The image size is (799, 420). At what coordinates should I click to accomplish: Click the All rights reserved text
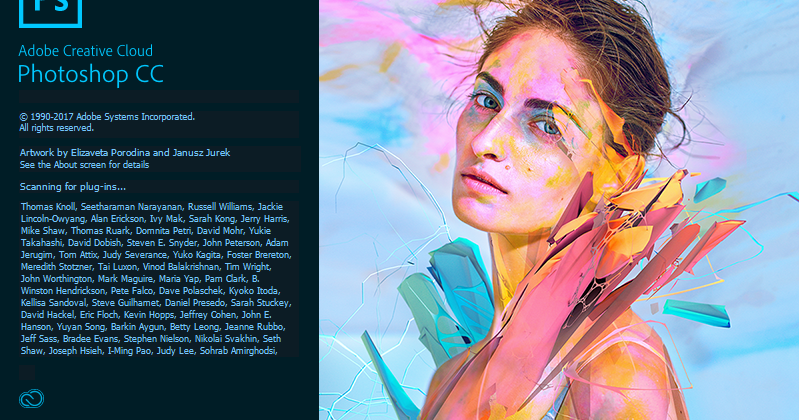pos(57,128)
